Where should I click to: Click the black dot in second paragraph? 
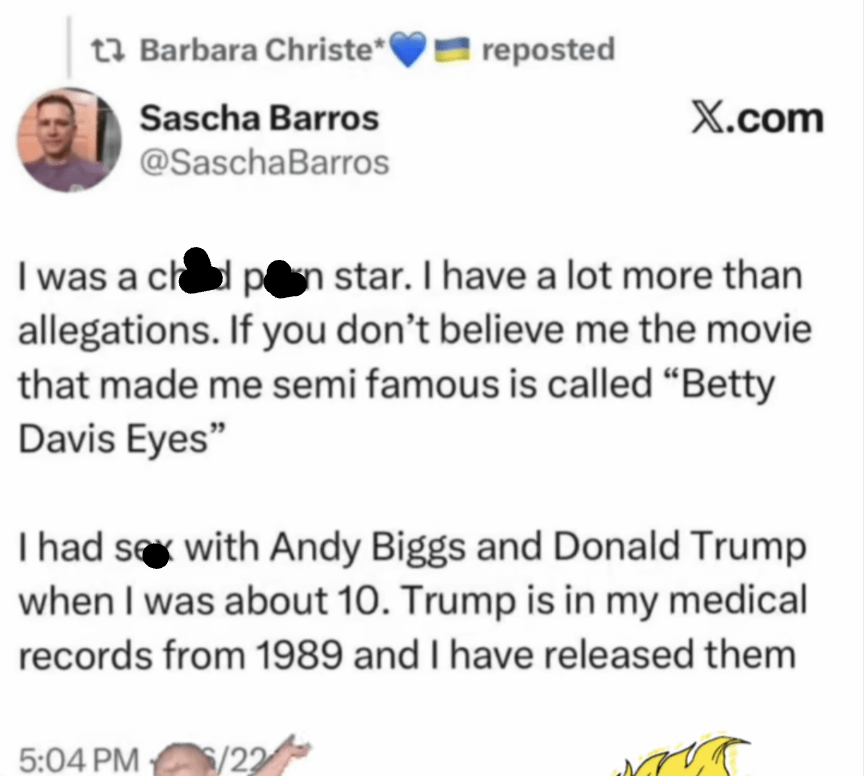click(155, 555)
